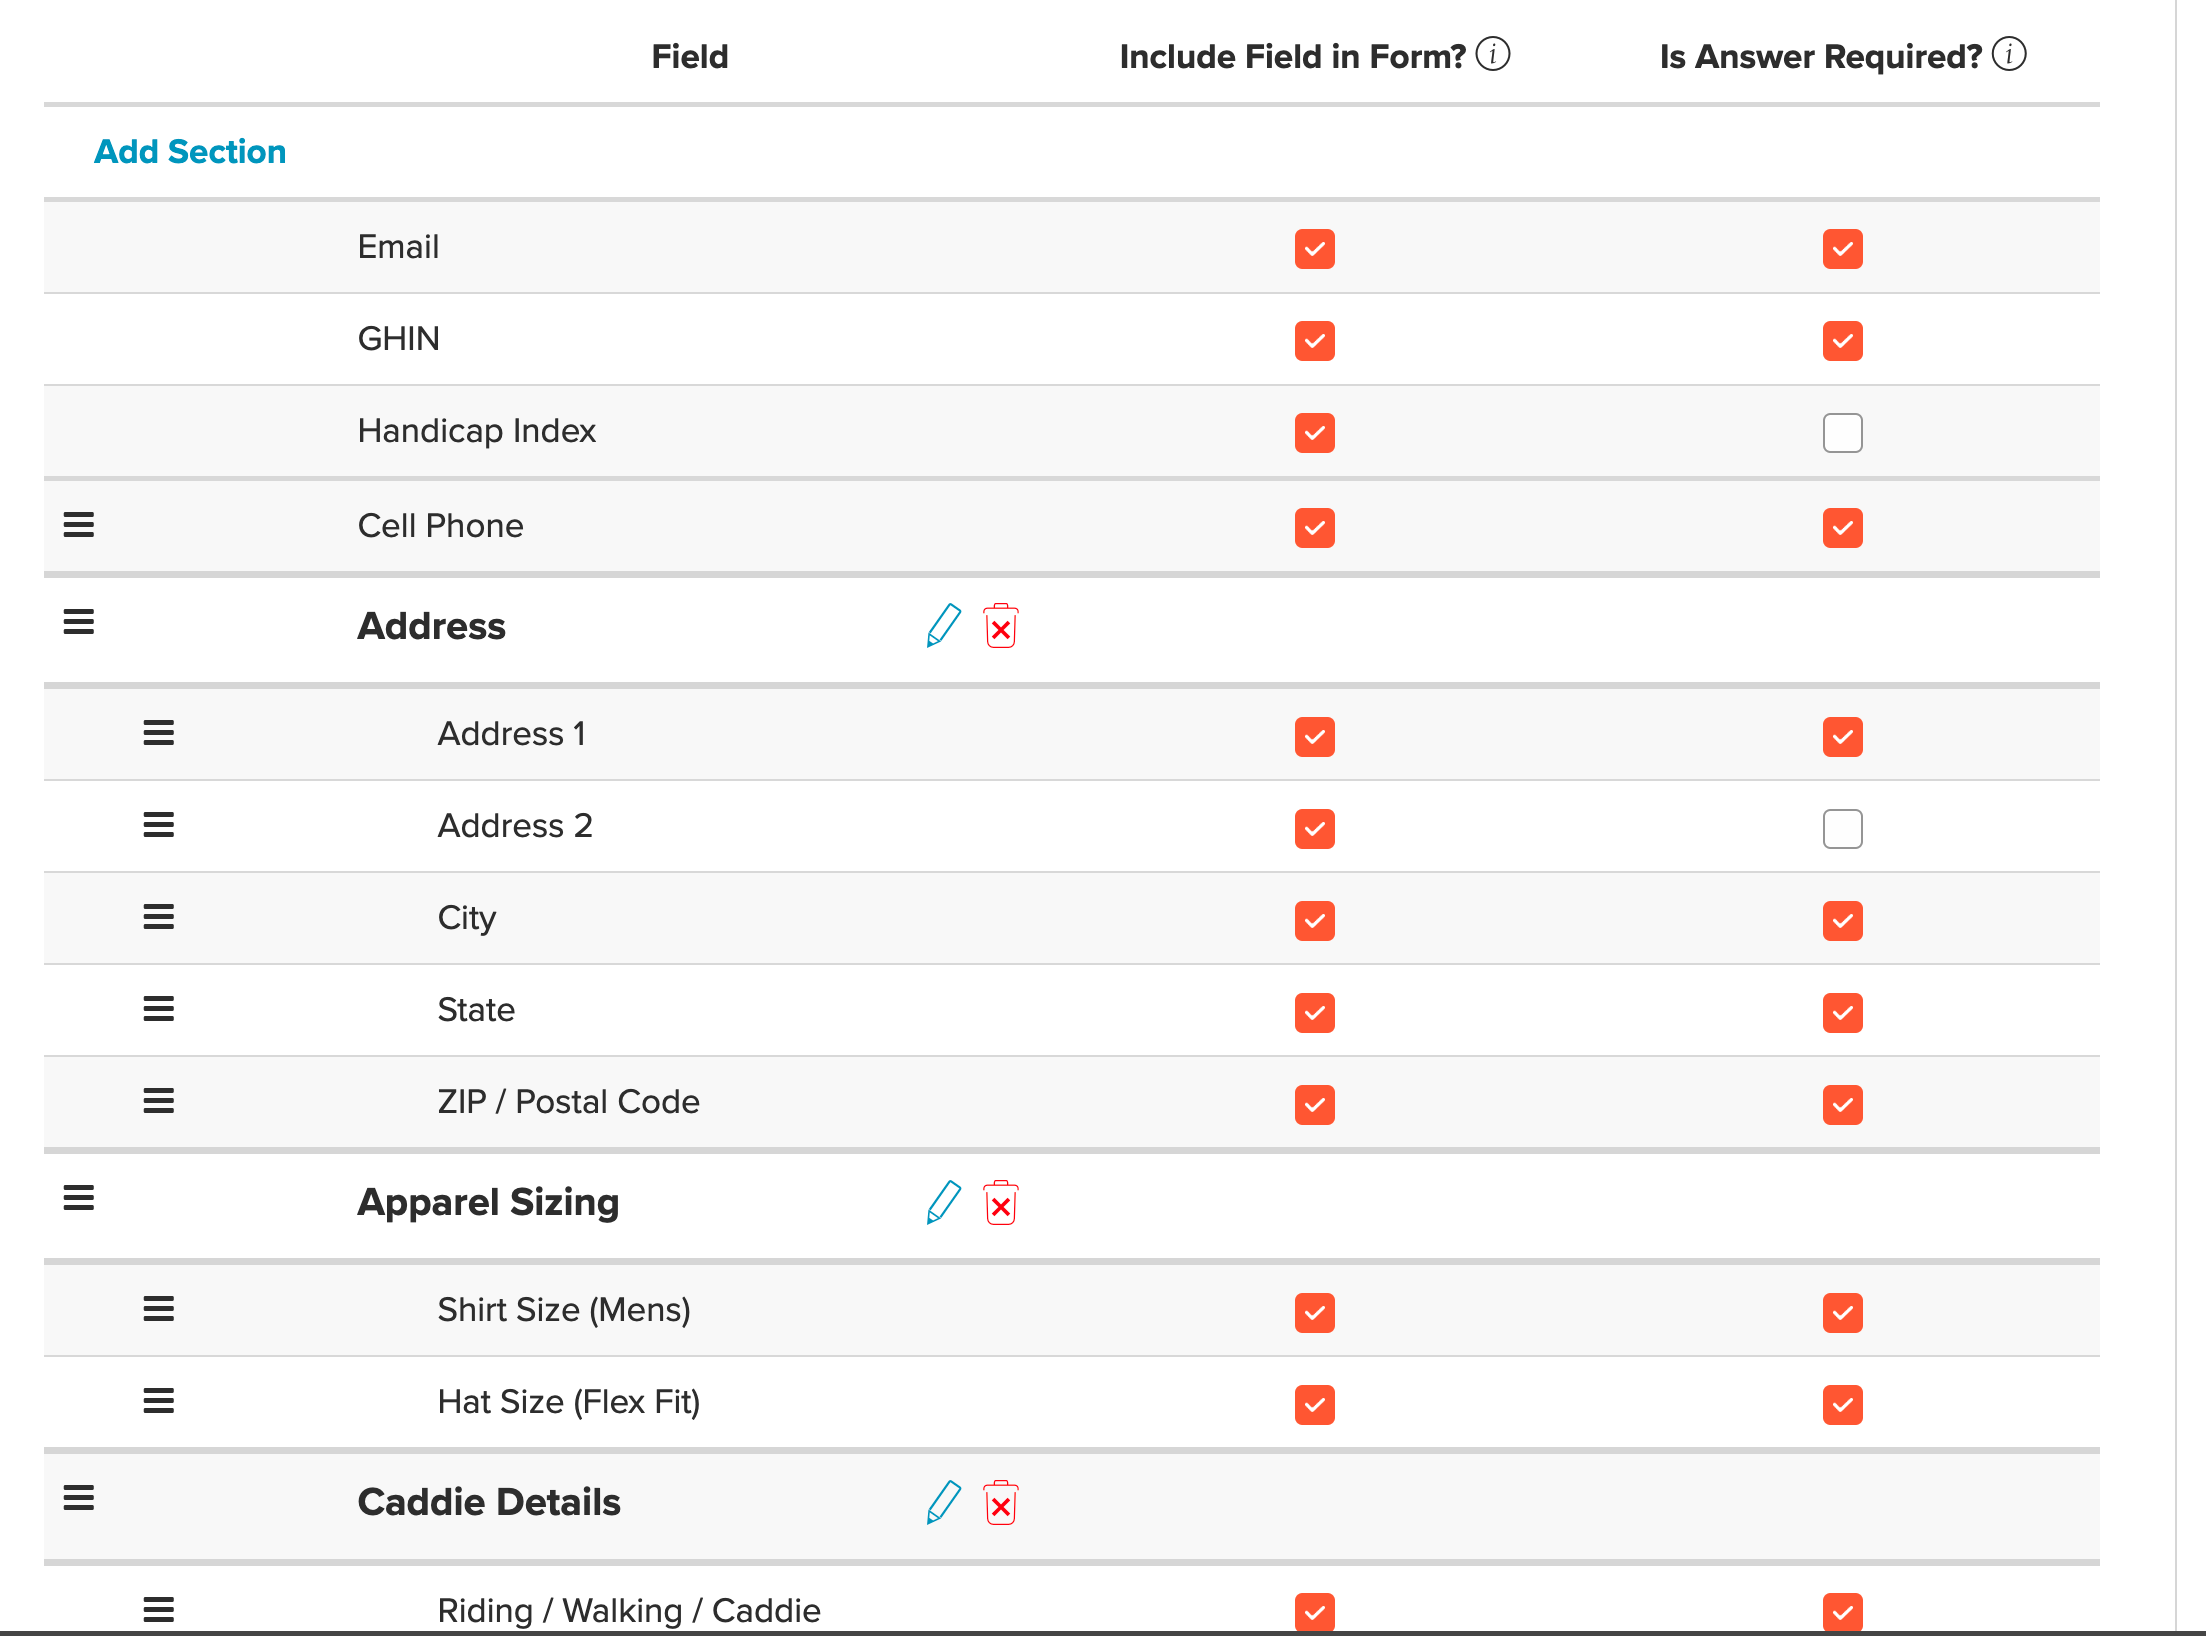Toggle Answer Required for Cell Phone
This screenshot has height=1636, width=2206.
point(1843,528)
